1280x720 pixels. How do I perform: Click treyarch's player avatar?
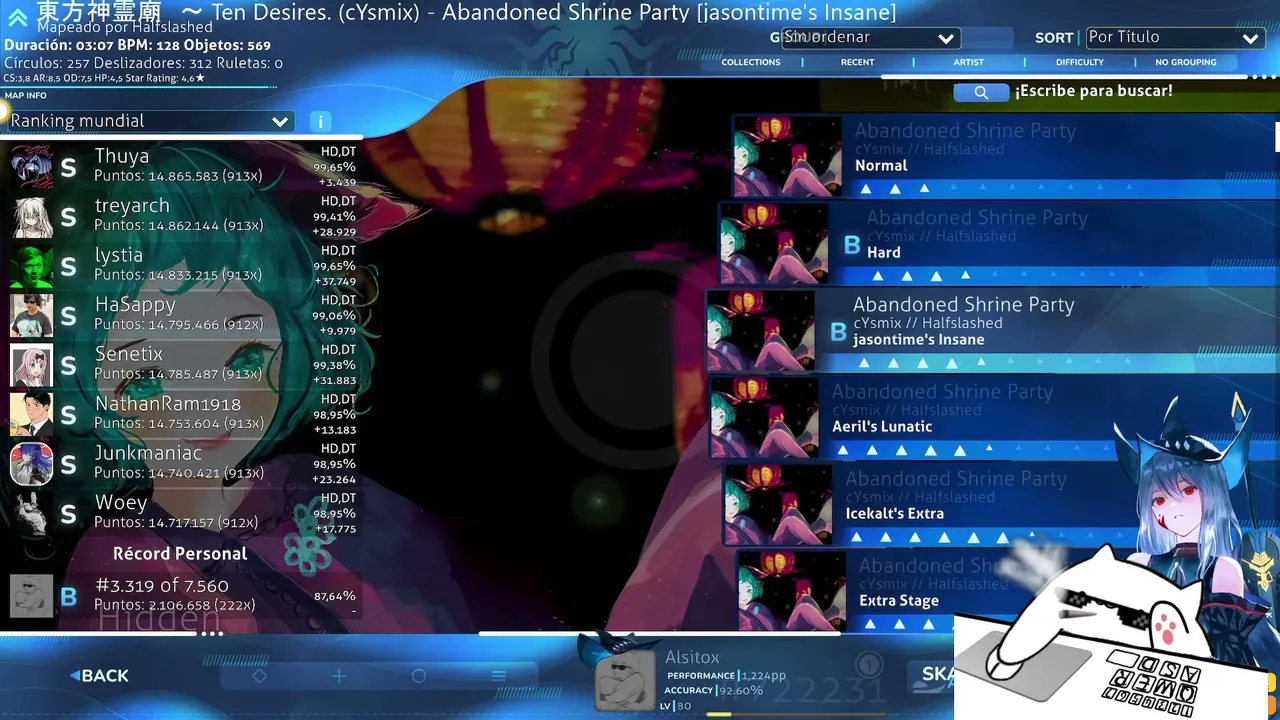(31, 217)
